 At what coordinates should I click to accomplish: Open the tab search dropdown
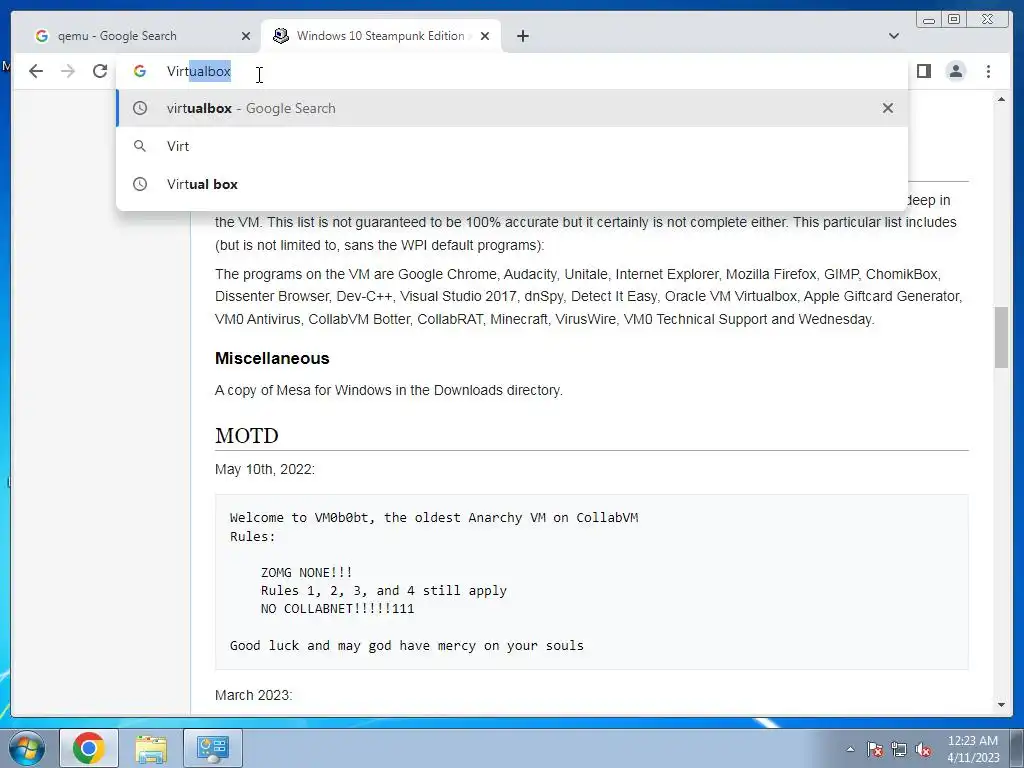tap(893, 36)
